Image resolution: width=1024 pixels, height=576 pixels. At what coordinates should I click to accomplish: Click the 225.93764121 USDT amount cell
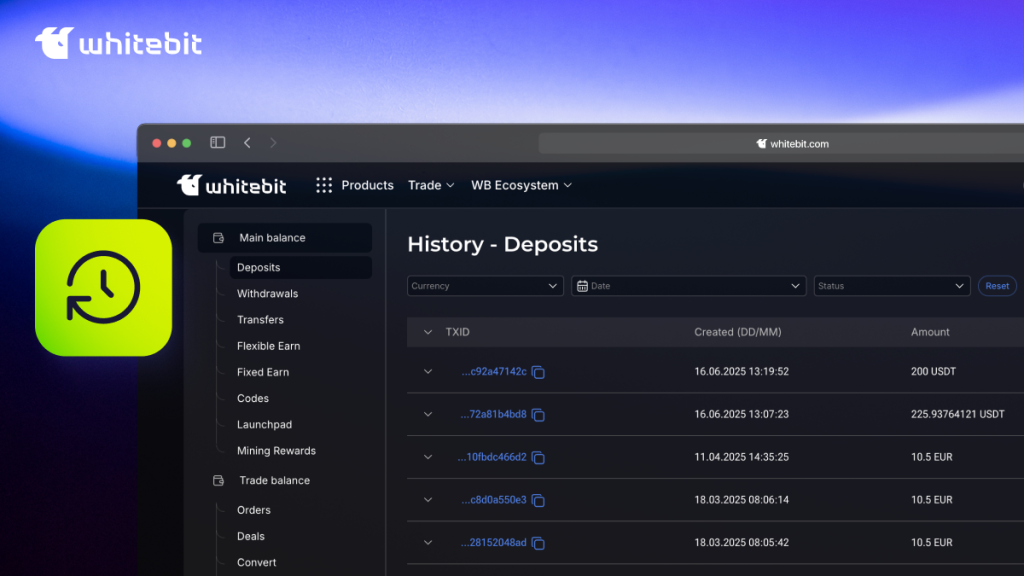pyautogui.click(x=957, y=414)
